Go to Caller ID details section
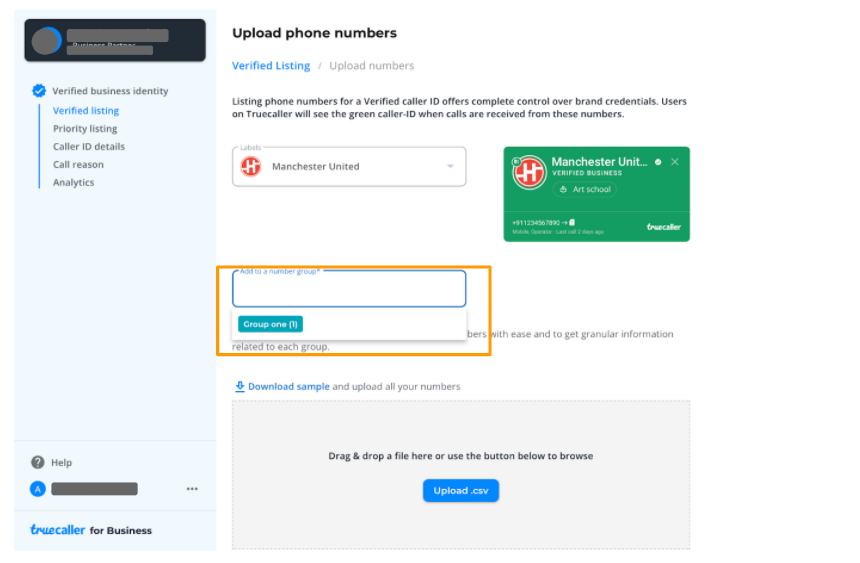 click(89, 147)
